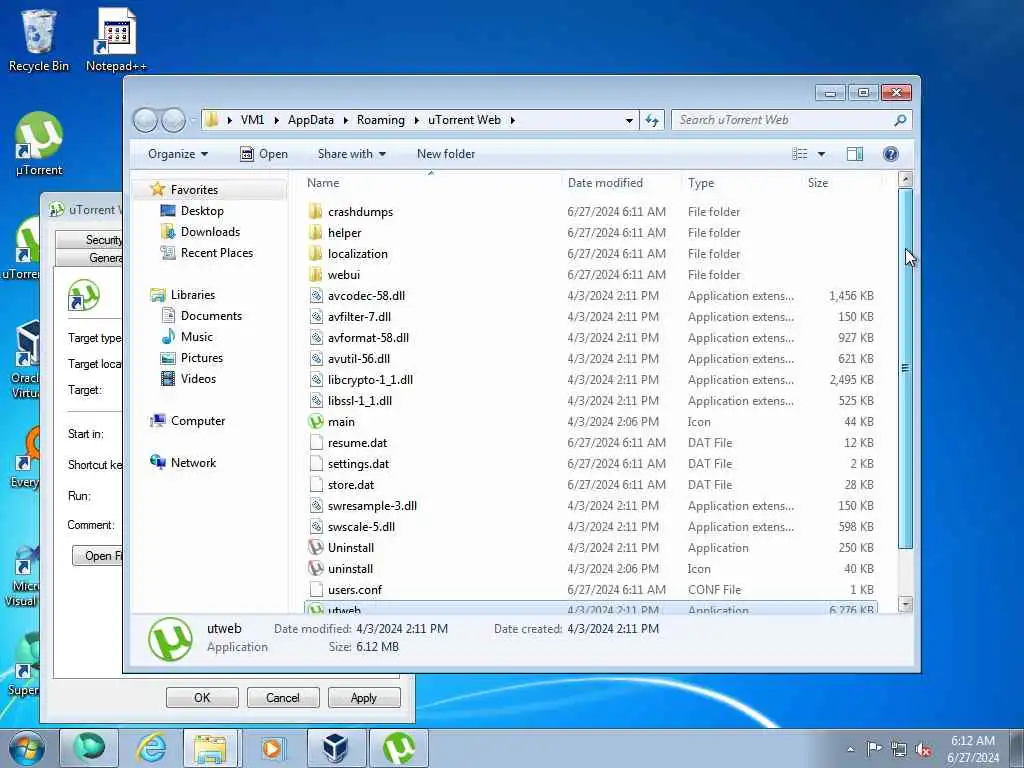1024x768 pixels.
Task: Show hidden tray icons arrow
Action: point(850,749)
